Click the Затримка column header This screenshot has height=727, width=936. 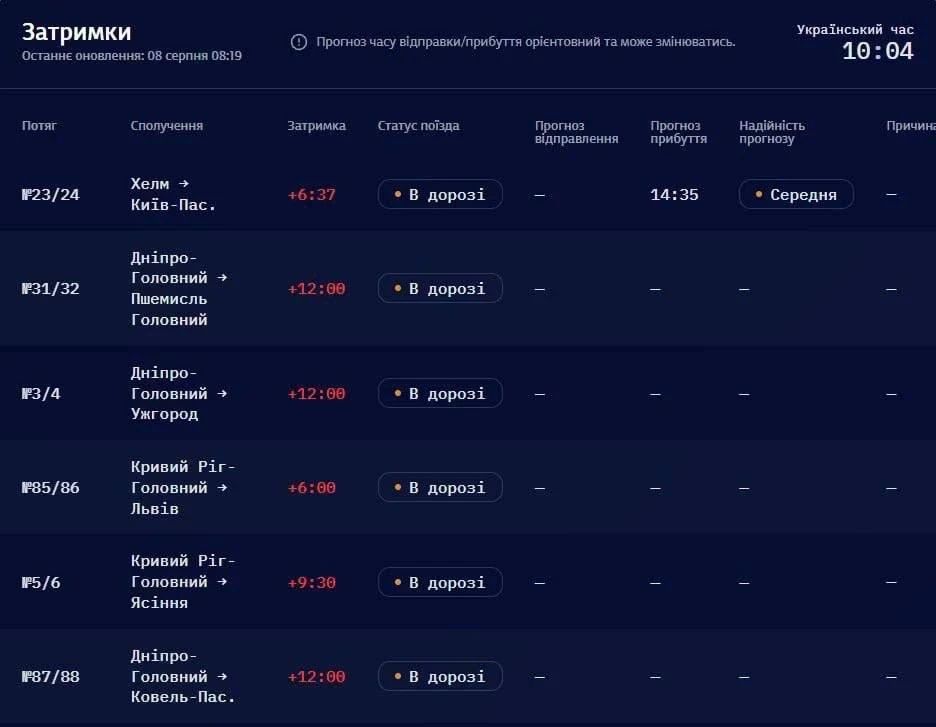pyautogui.click(x=316, y=125)
